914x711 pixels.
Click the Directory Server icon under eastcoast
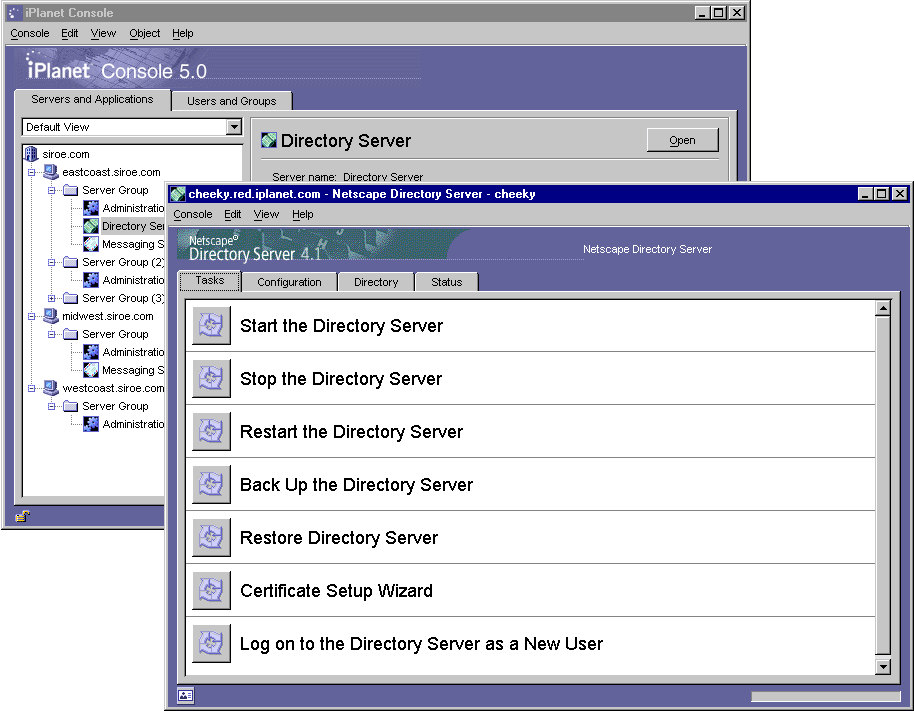(91, 226)
